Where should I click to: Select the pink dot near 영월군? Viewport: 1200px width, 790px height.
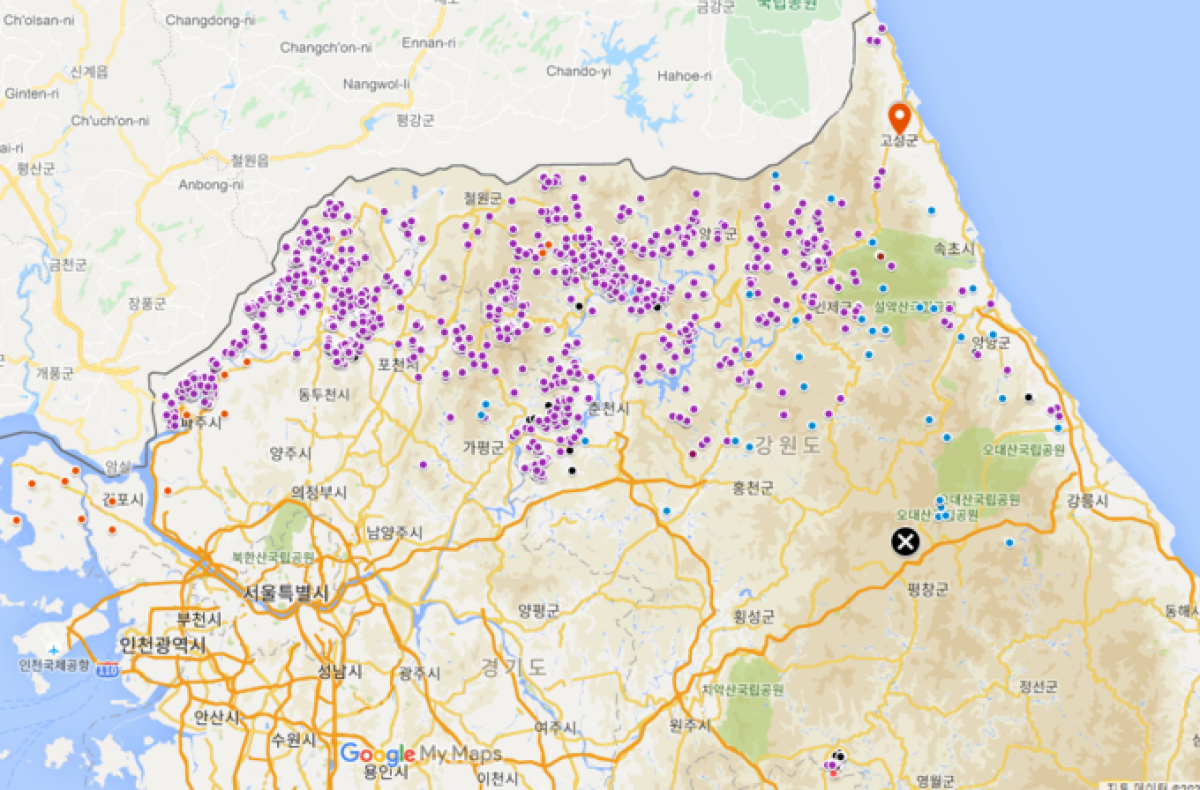832,771
